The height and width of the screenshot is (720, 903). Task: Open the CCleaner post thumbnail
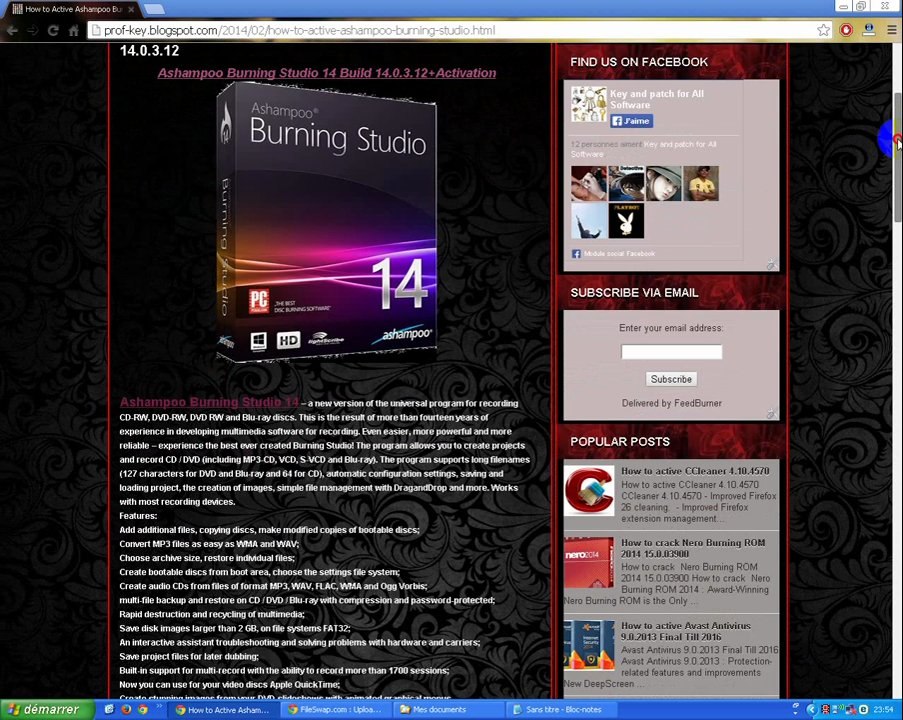(x=589, y=491)
